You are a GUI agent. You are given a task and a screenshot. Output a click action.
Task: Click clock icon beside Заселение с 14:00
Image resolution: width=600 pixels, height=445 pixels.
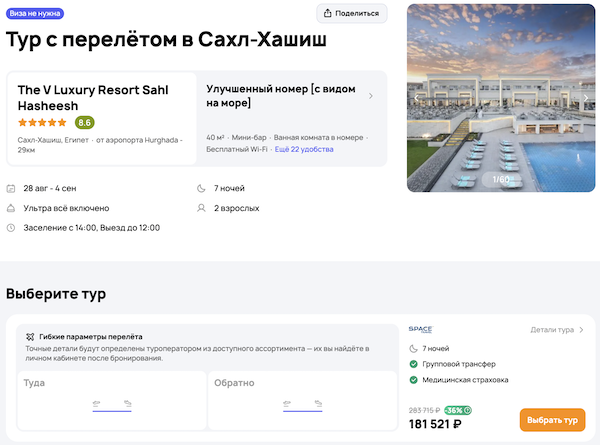[11, 228]
